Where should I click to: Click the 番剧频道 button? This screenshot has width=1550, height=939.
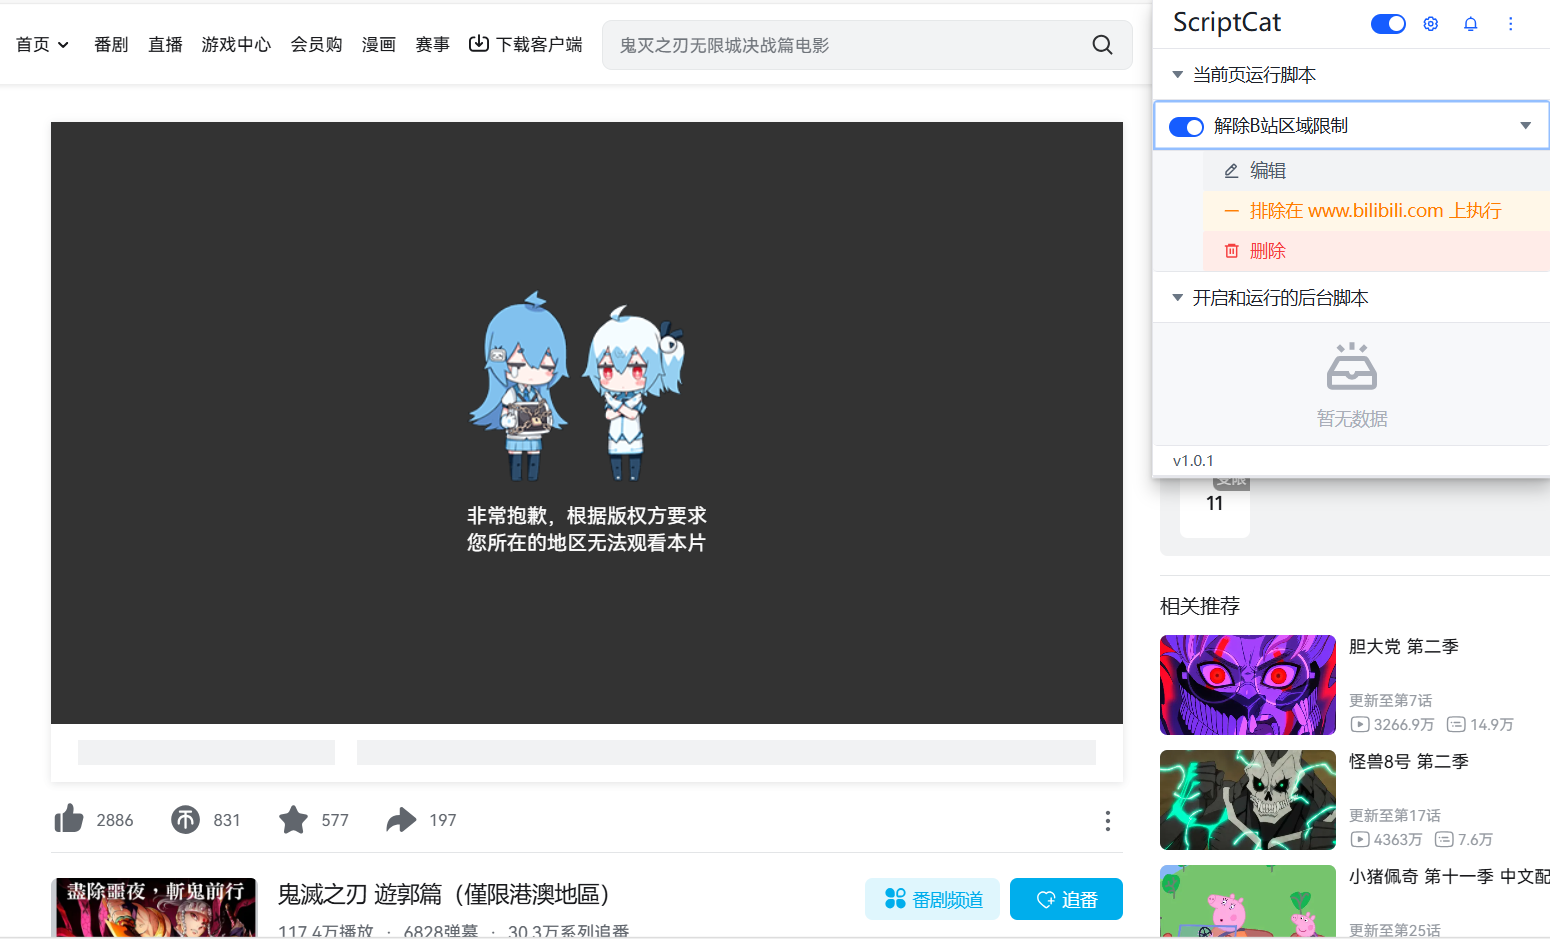pyautogui.click(x=932, y=899)
